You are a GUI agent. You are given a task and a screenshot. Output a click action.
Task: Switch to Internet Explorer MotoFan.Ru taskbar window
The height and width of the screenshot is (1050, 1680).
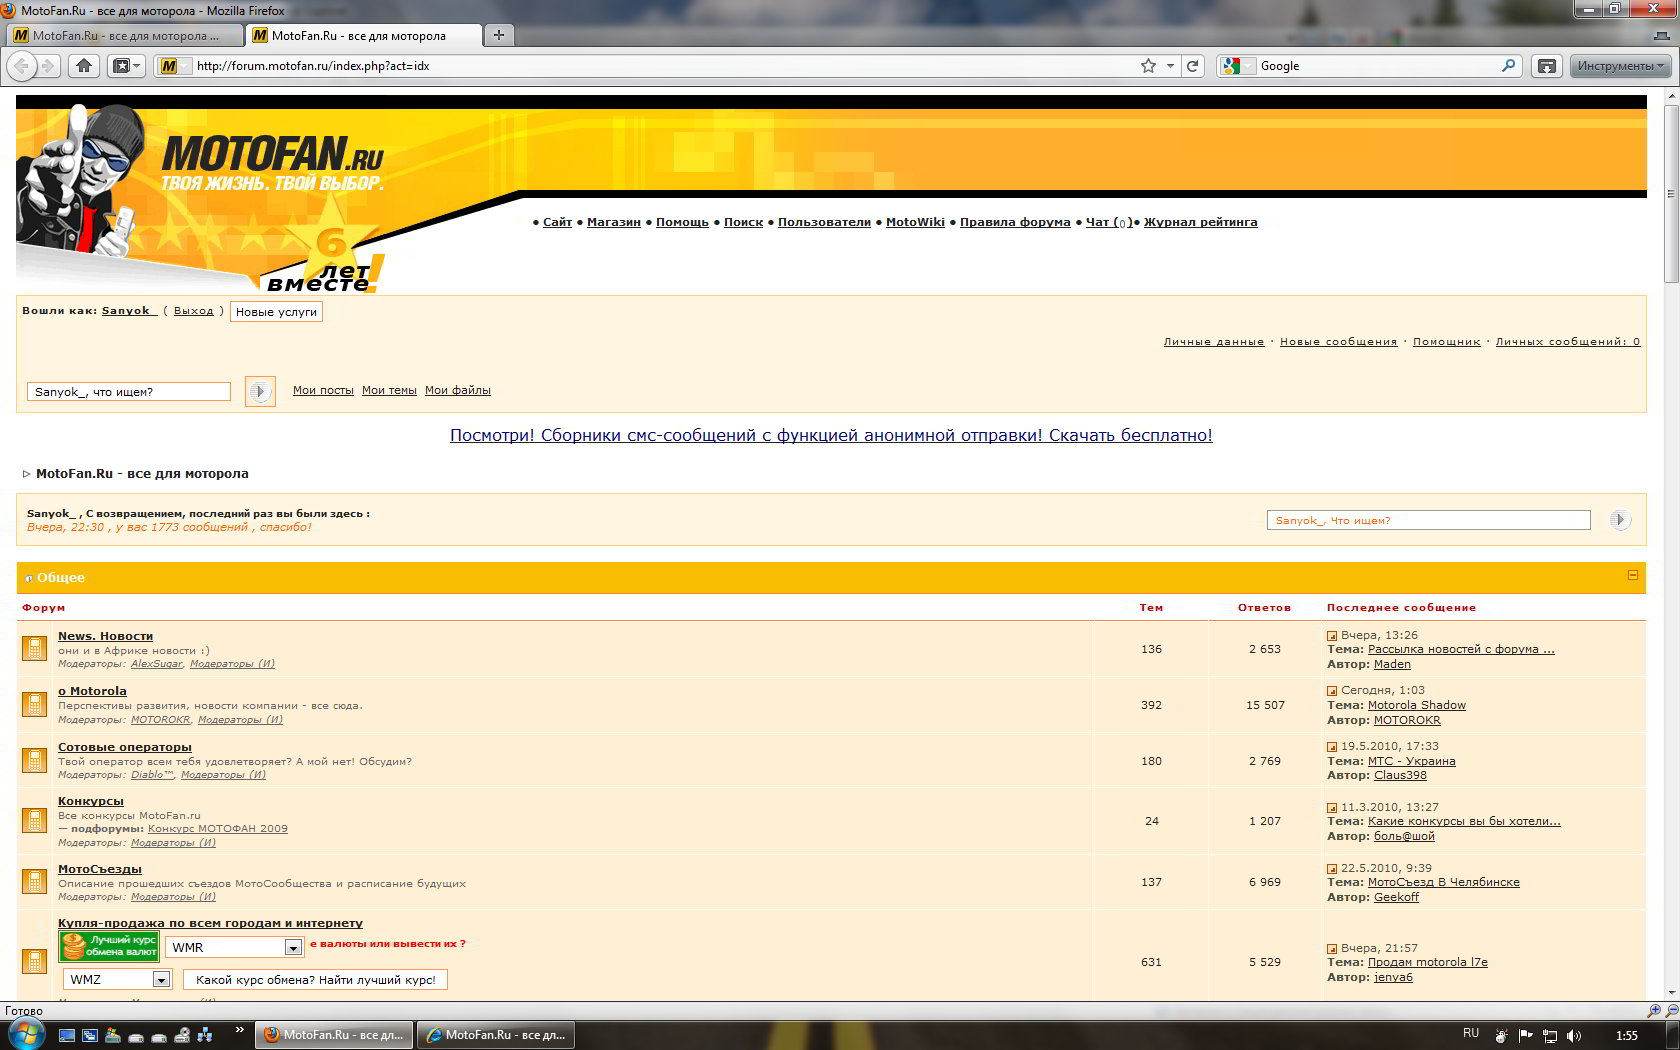[496, 1035]
